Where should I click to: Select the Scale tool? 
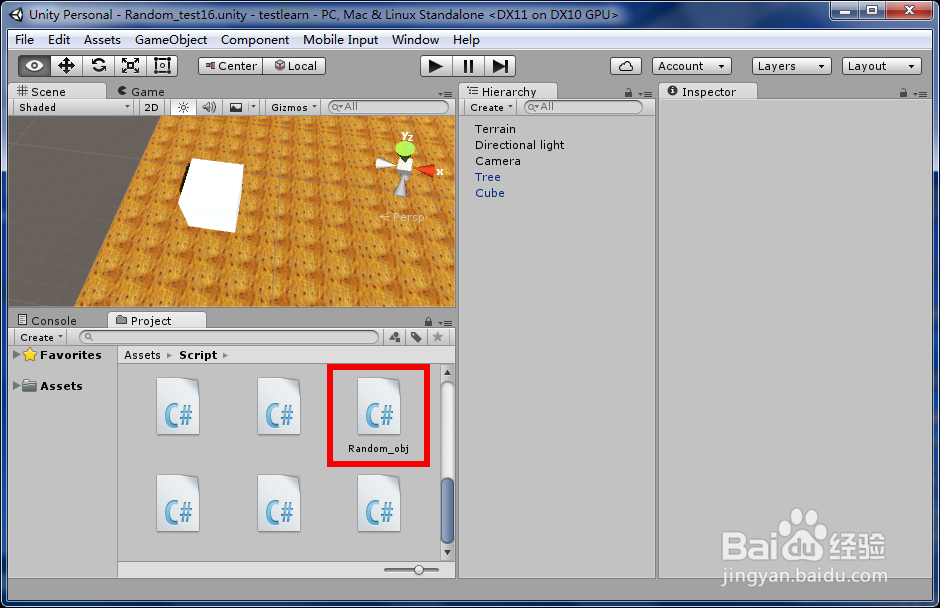coord(130,66)
